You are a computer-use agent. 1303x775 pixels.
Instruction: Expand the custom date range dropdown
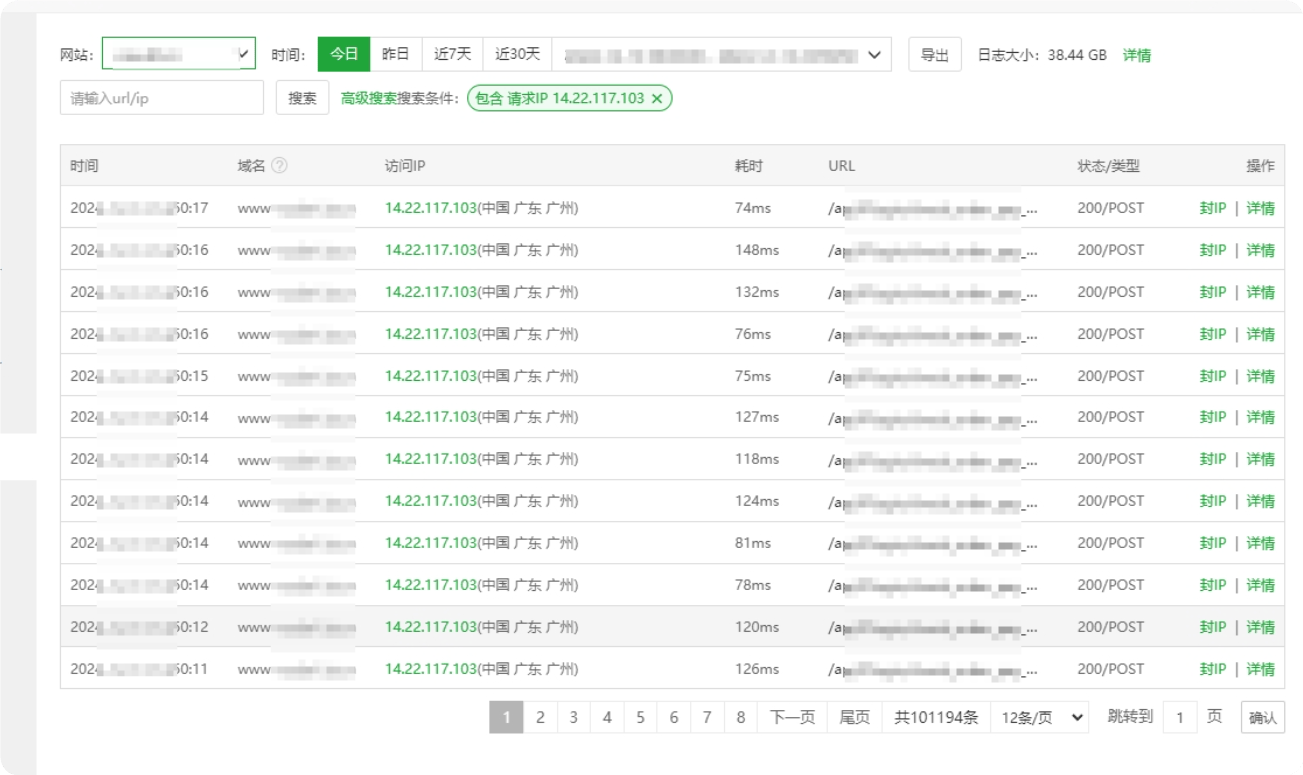tap(873, 54)
